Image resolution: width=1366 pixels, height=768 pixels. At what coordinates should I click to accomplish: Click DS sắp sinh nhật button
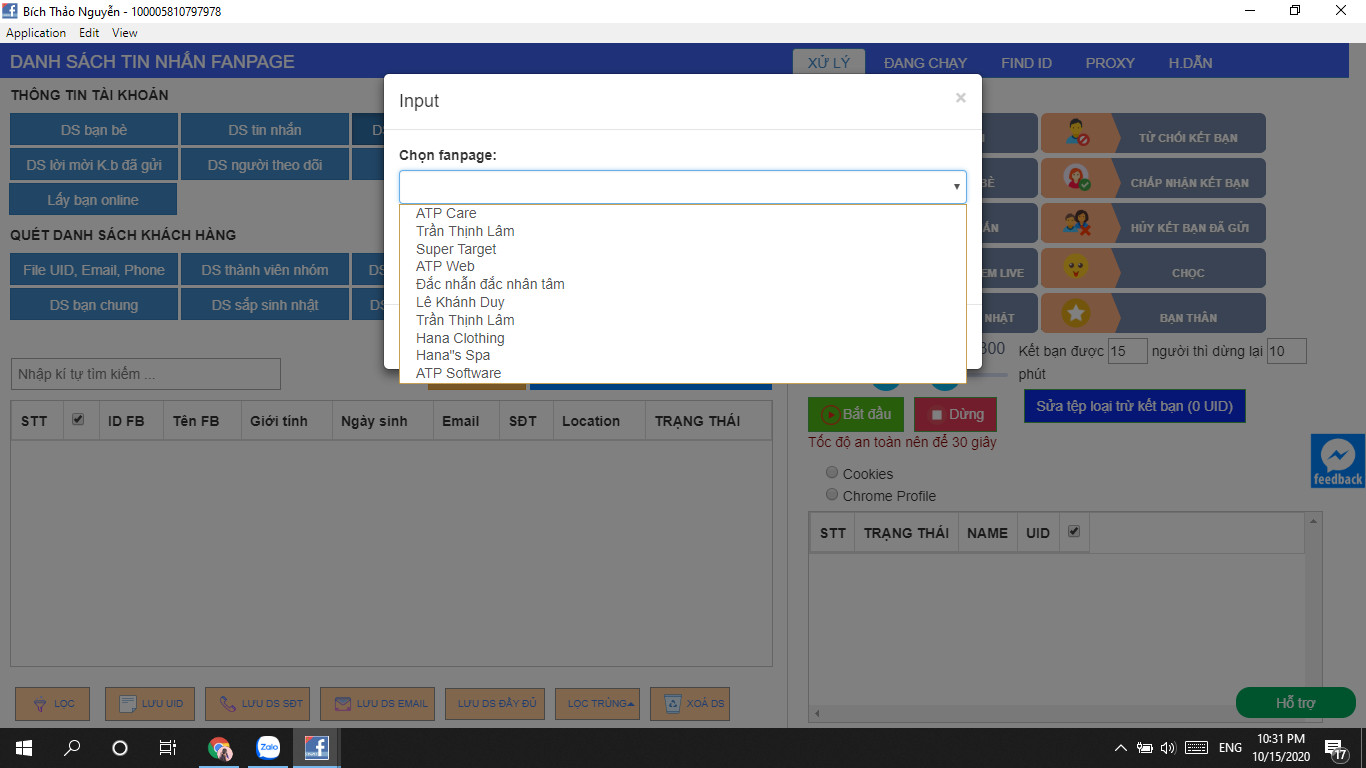[265, 305]
